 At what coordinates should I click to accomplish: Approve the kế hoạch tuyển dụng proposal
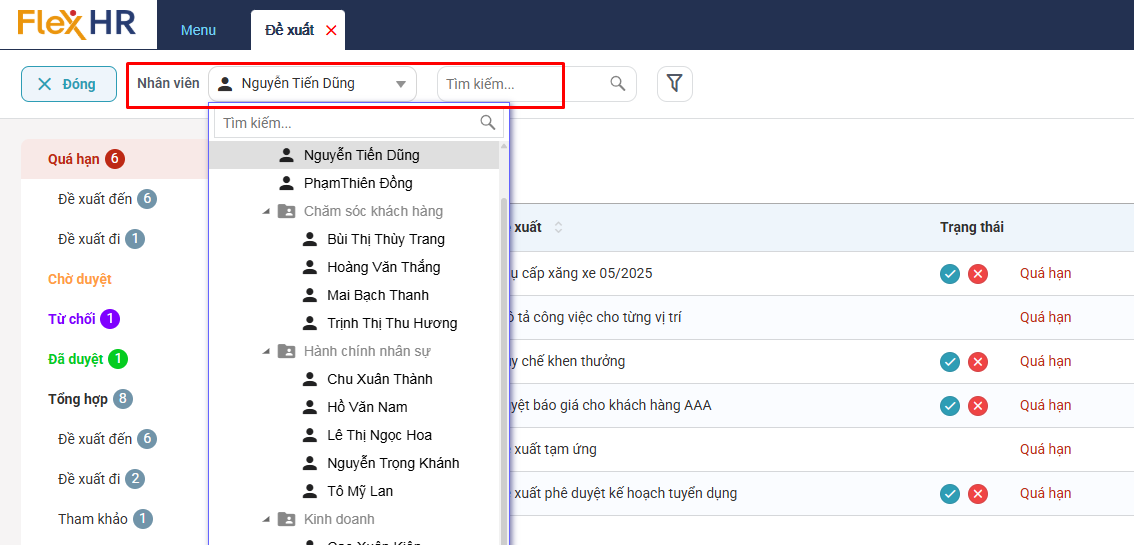pyautogui.click(x=950, y=494)
